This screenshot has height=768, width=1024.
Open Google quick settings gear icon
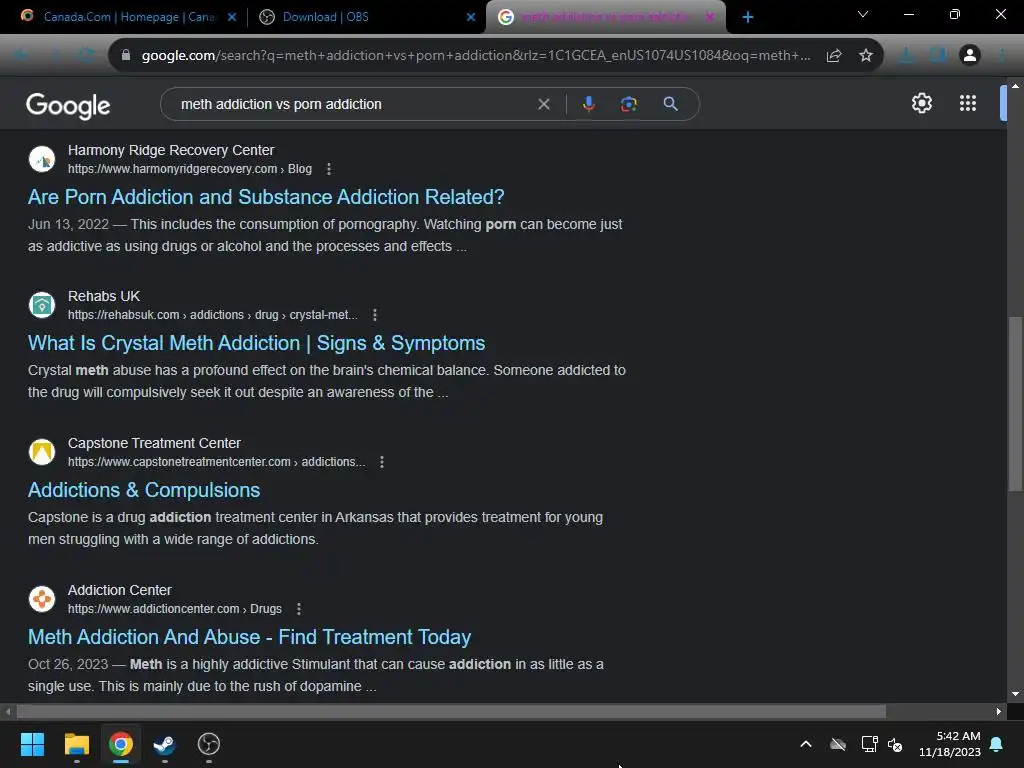(921, 103)
